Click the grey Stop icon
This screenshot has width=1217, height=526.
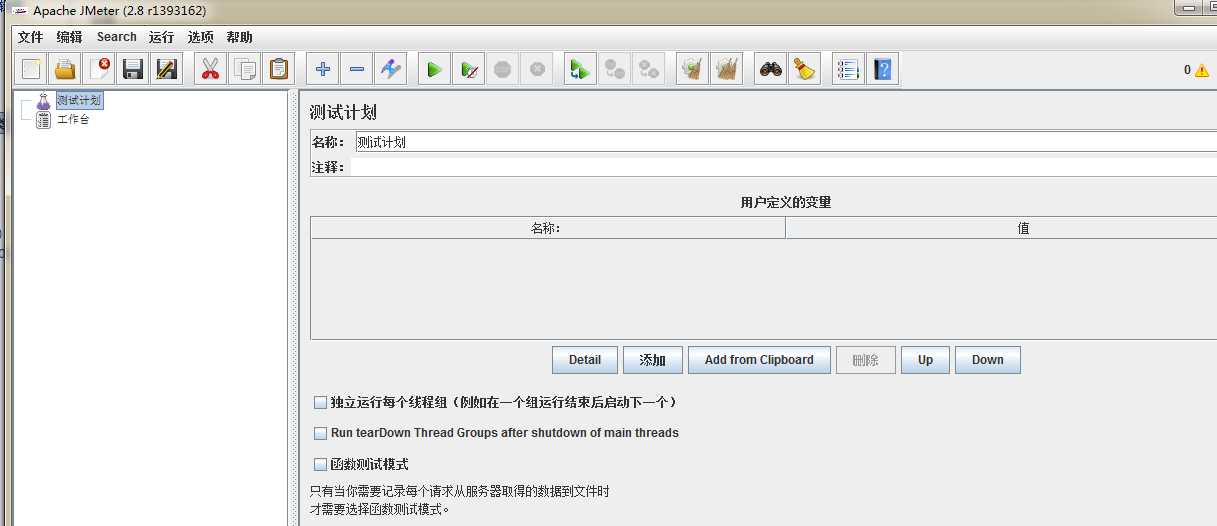point(502,69)
